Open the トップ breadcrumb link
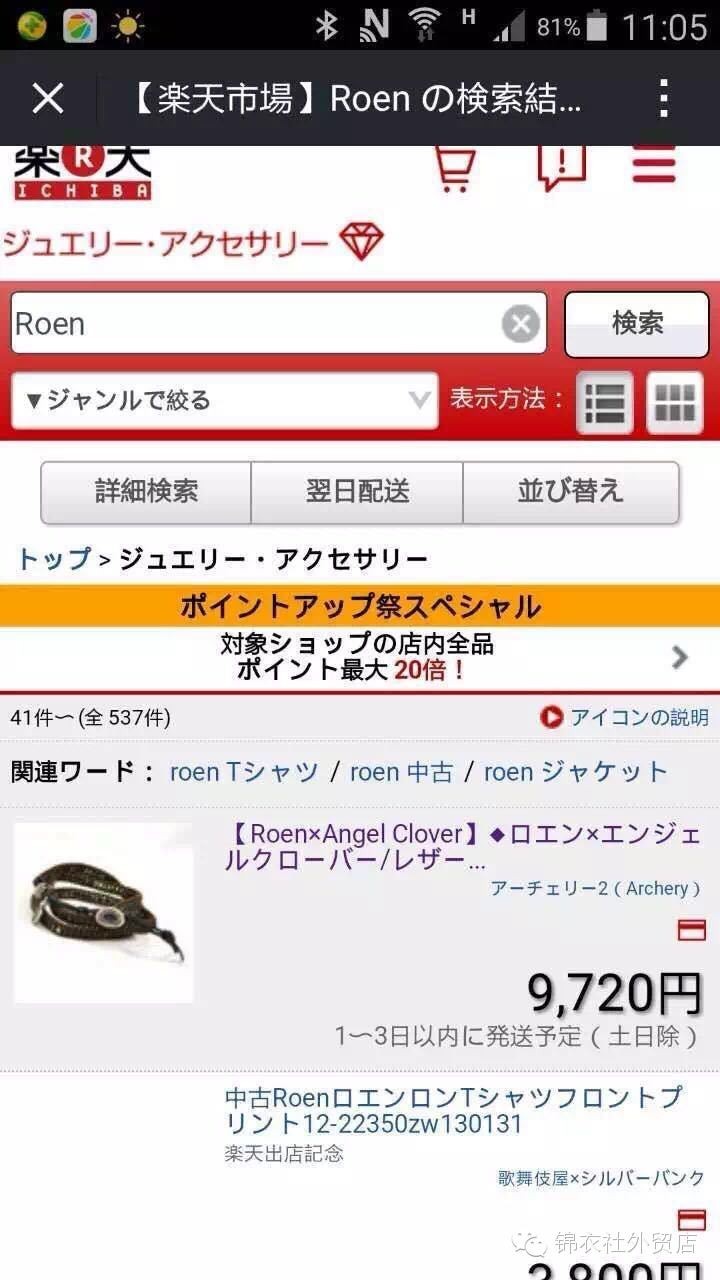This screenshot has height=1280, width=720. [x=54, y=559]
